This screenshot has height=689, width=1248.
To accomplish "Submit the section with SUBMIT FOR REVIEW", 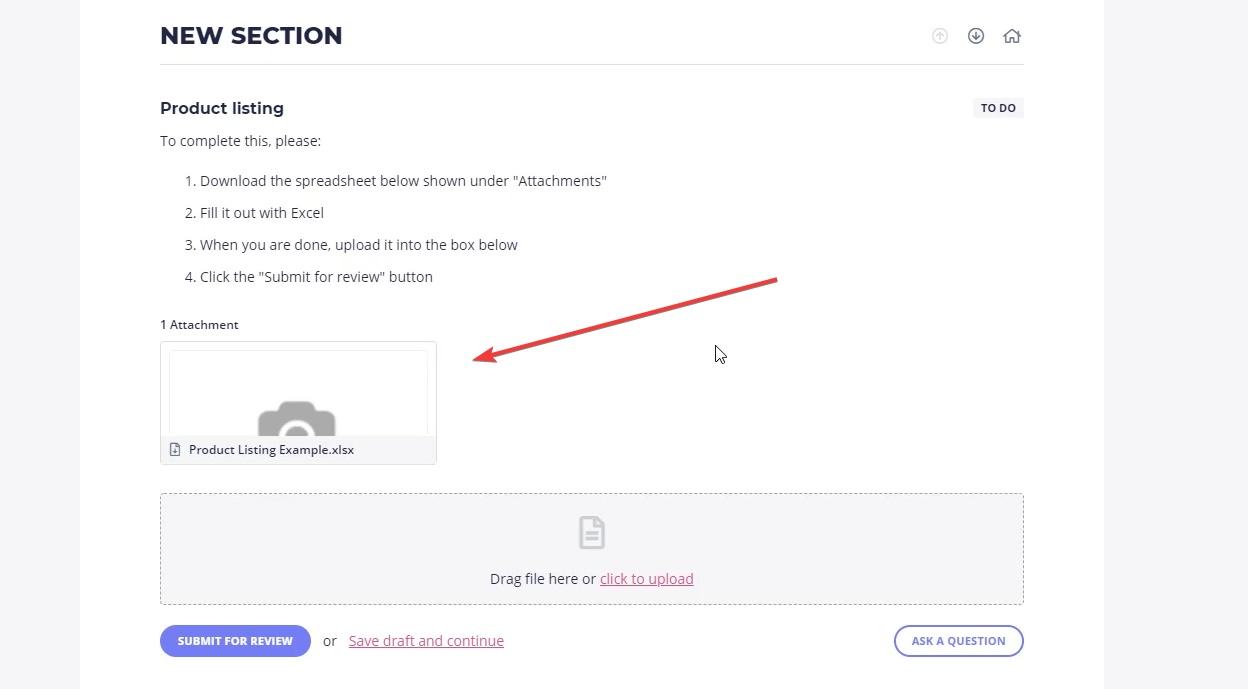I will point(235,641).
